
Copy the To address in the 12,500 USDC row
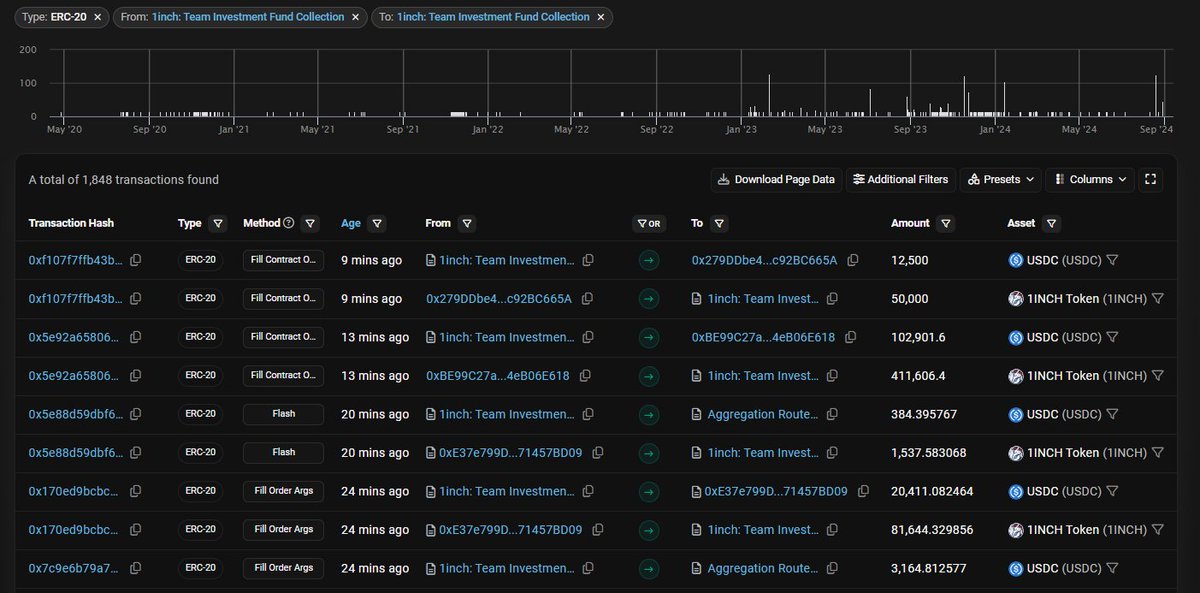click(x=852, y=260)
